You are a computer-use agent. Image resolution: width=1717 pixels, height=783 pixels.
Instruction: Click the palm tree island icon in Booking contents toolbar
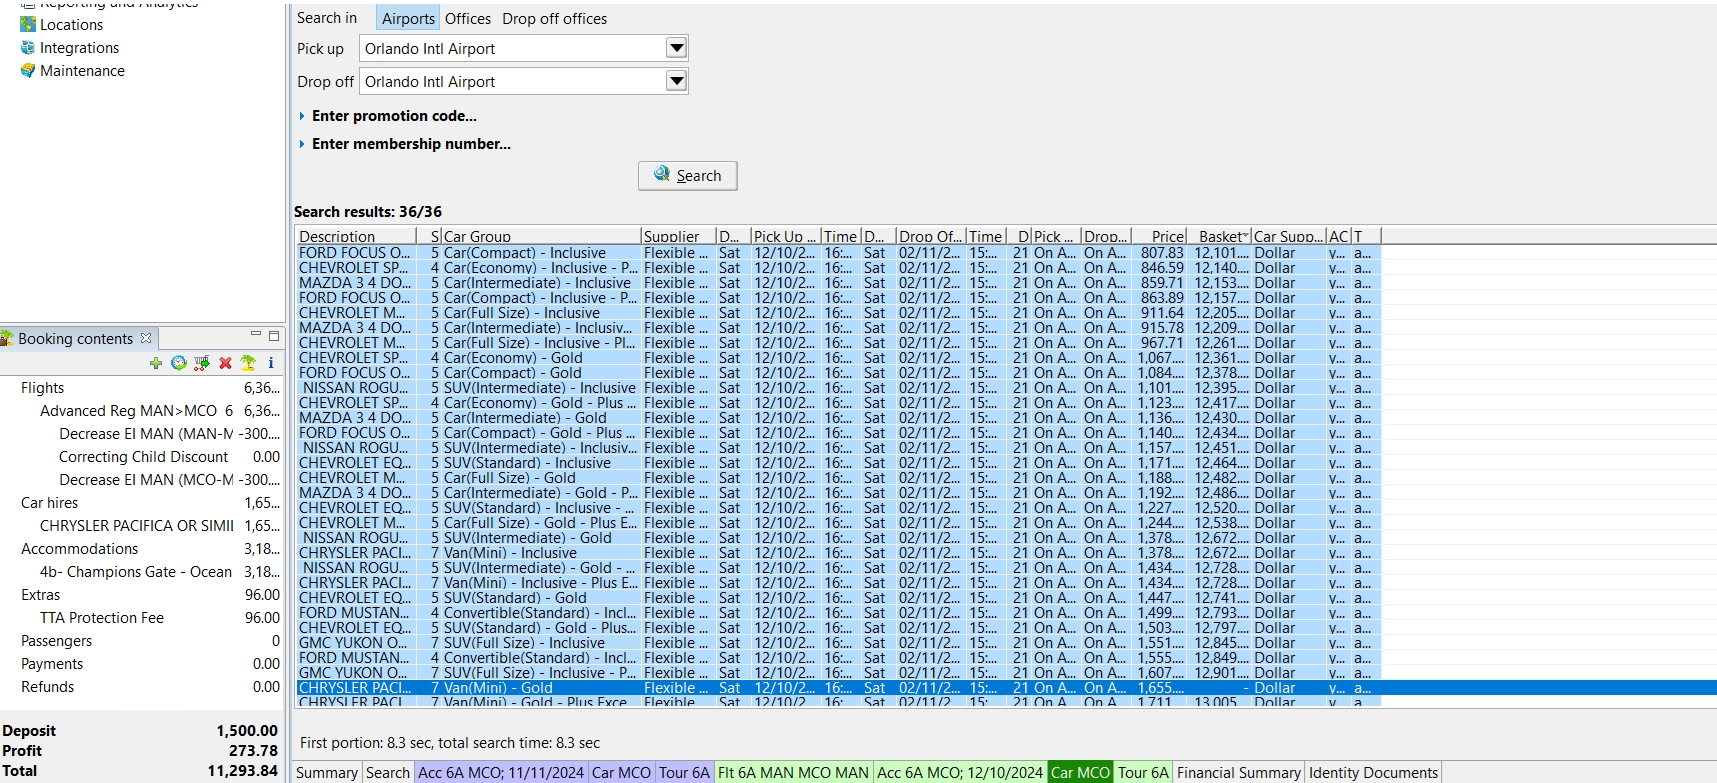(248, 363)
